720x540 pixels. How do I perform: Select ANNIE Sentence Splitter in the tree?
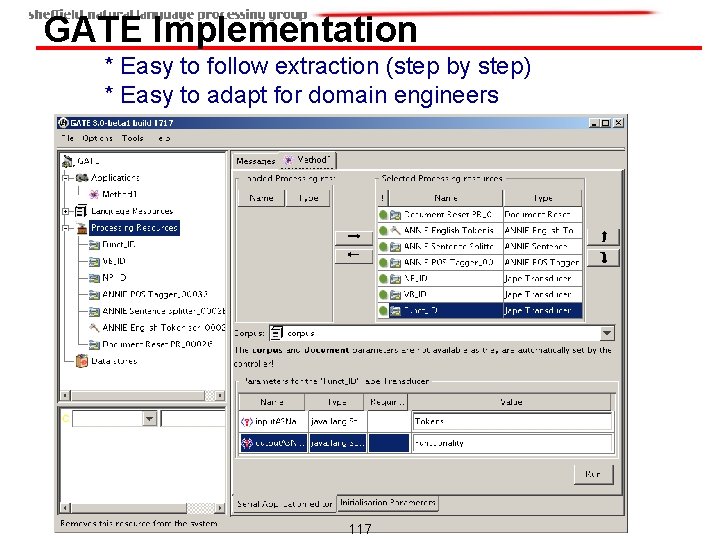[163, 311]
